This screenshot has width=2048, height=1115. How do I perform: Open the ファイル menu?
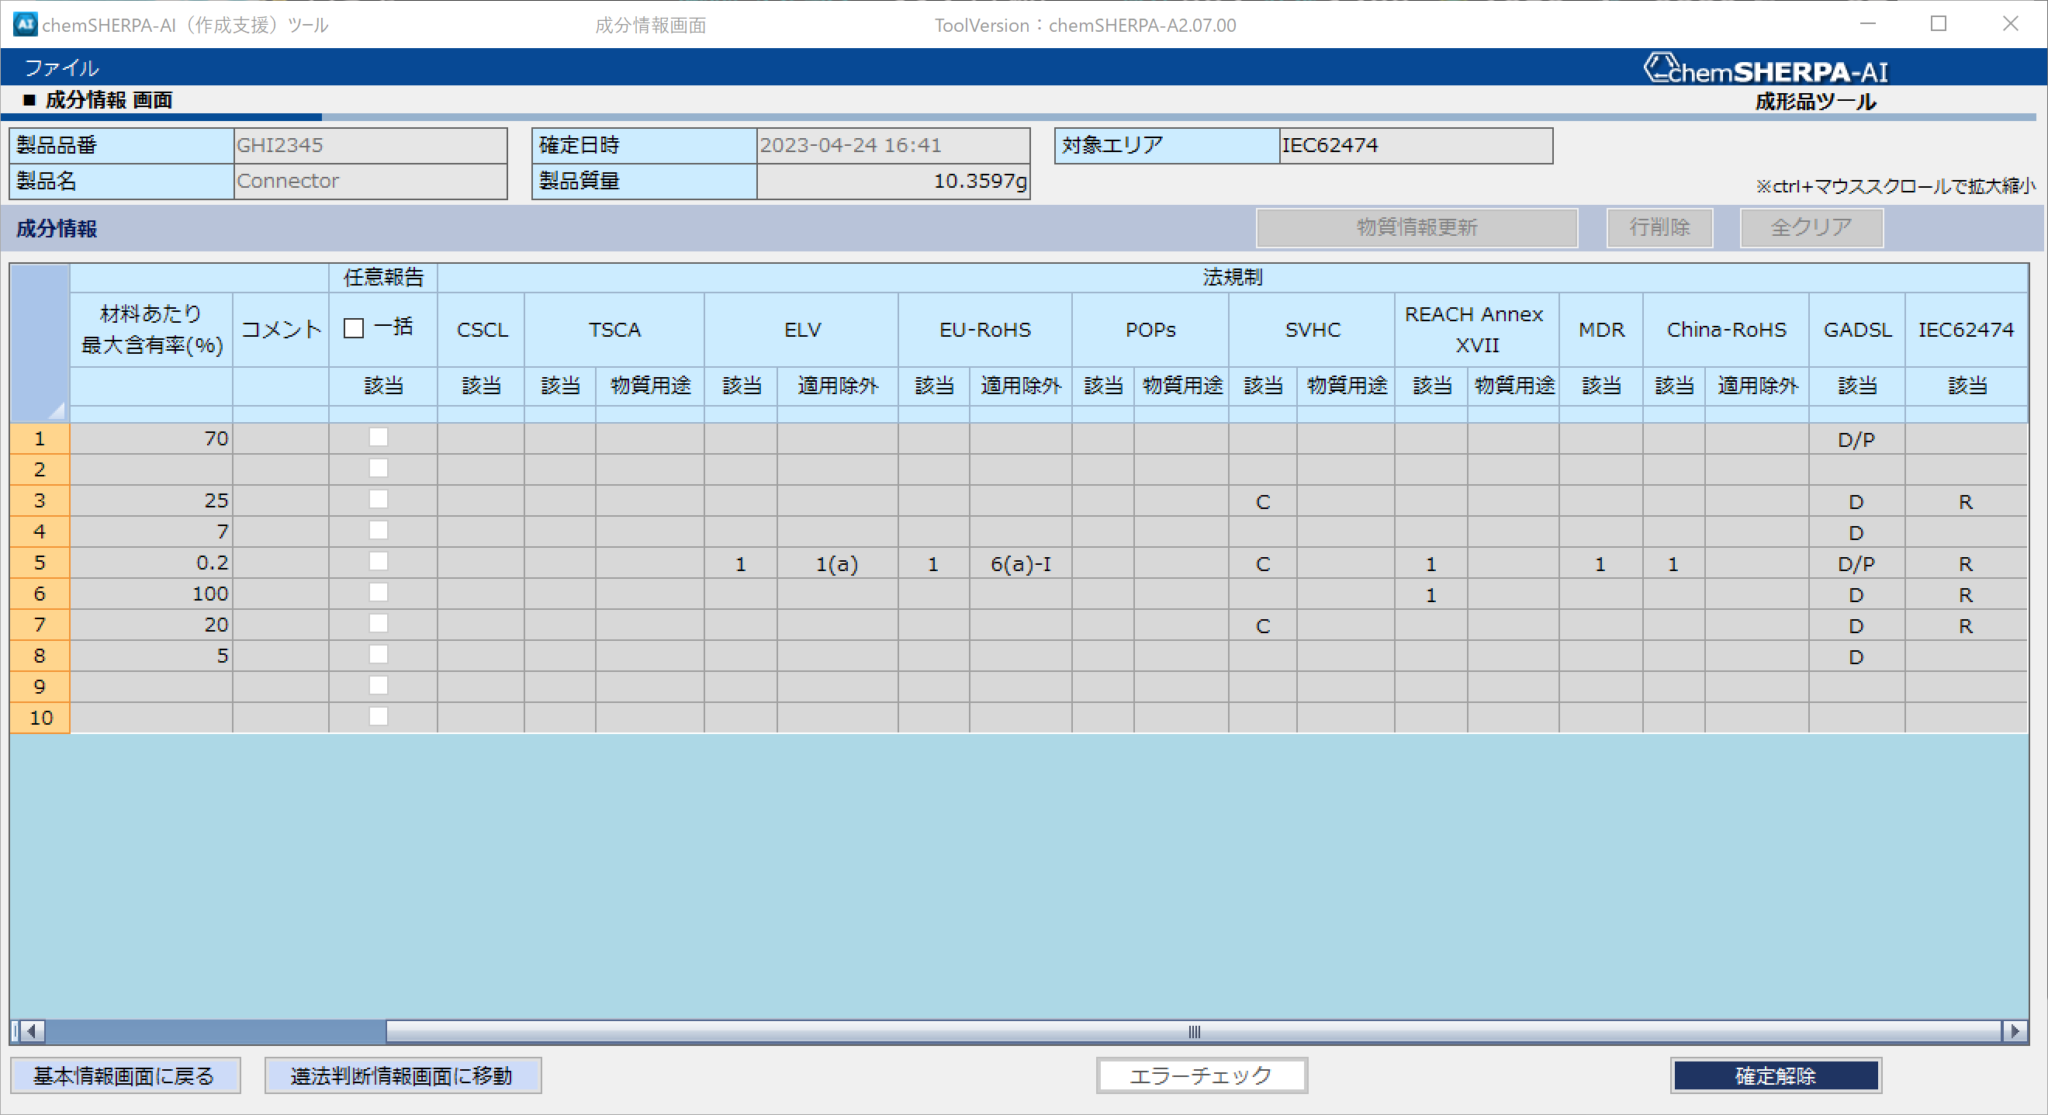coord(60,68)
